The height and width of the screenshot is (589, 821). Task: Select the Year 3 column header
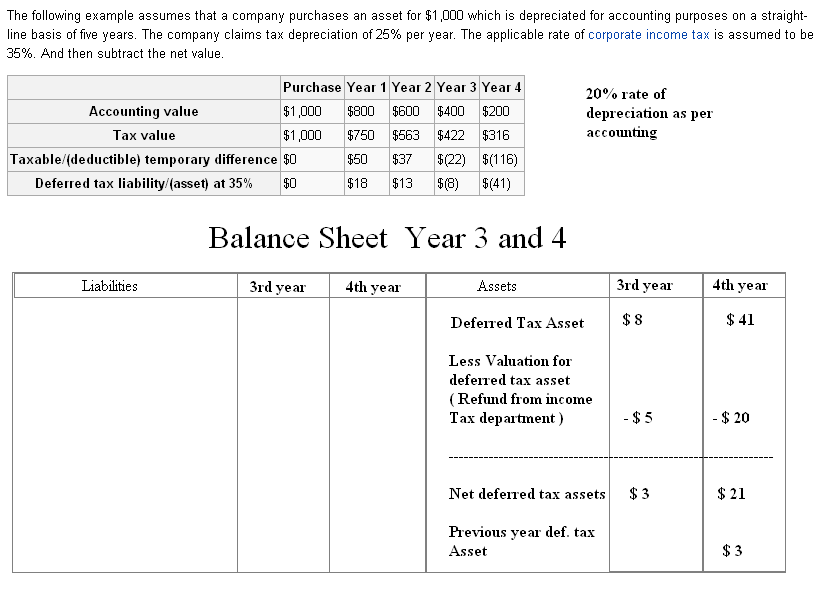(x=455, y=87)
